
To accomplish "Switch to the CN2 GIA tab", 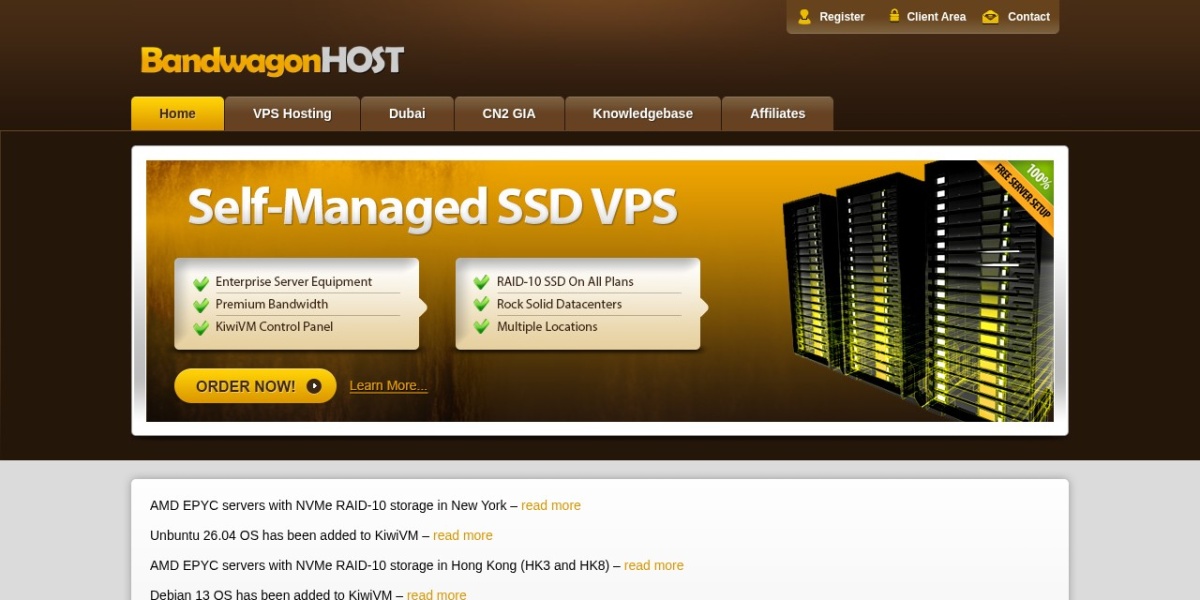I will point(509,114).
